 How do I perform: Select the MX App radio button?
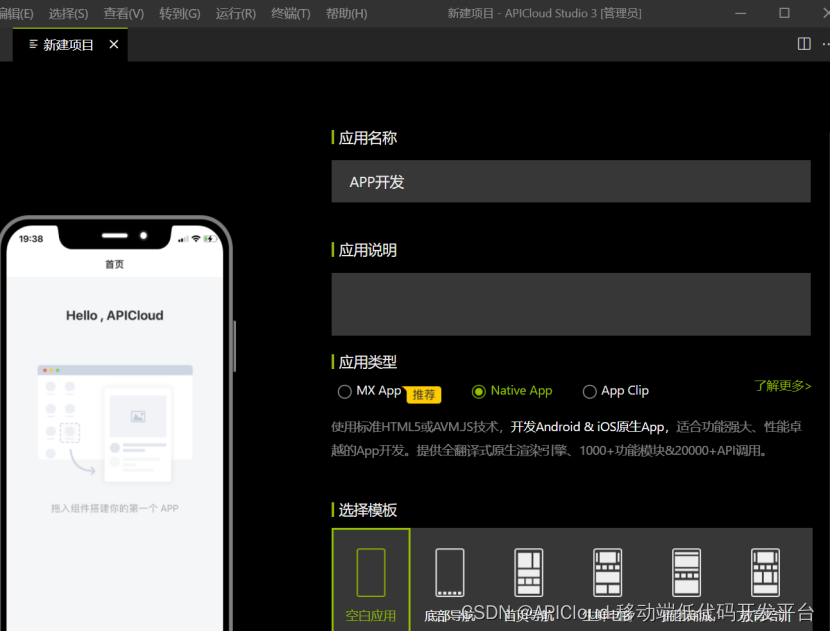coord(345,391)
